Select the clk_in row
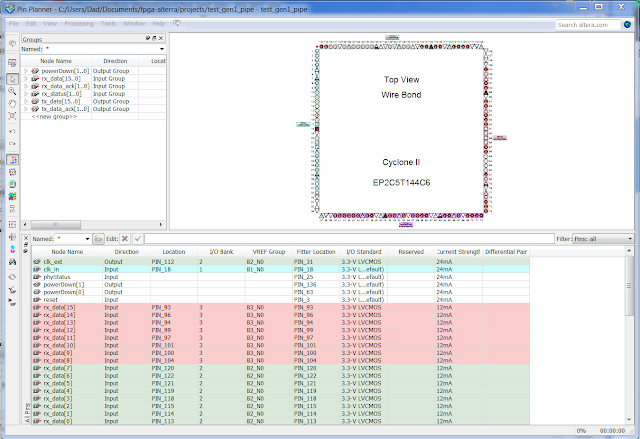Image resolution: width=640 pixels, height=439 pixels. click(x=281, y=270)
